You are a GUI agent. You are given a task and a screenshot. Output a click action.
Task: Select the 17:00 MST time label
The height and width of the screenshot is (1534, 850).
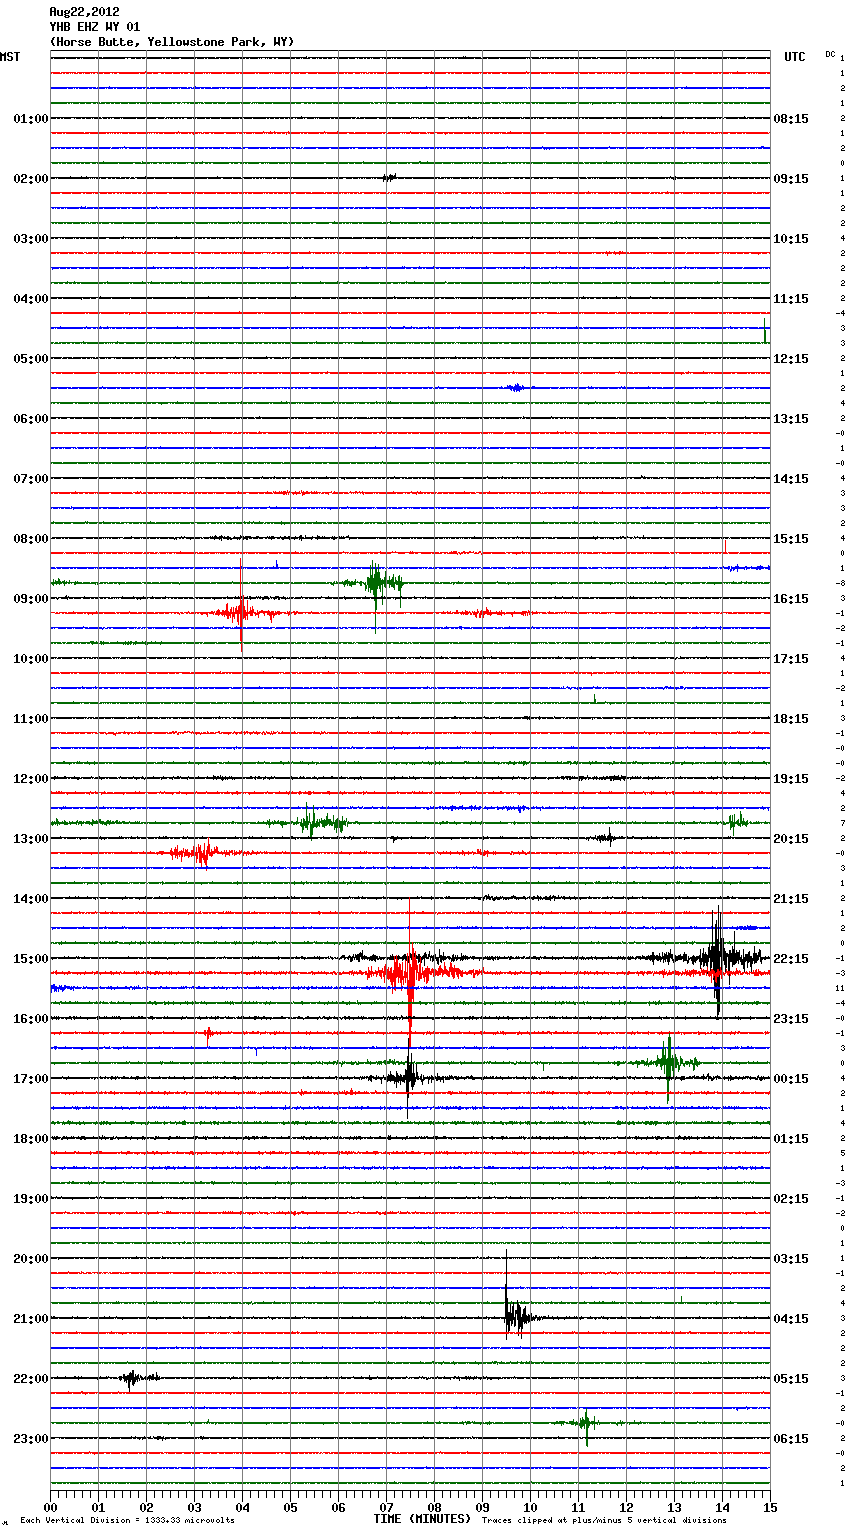coord(31,1079)
